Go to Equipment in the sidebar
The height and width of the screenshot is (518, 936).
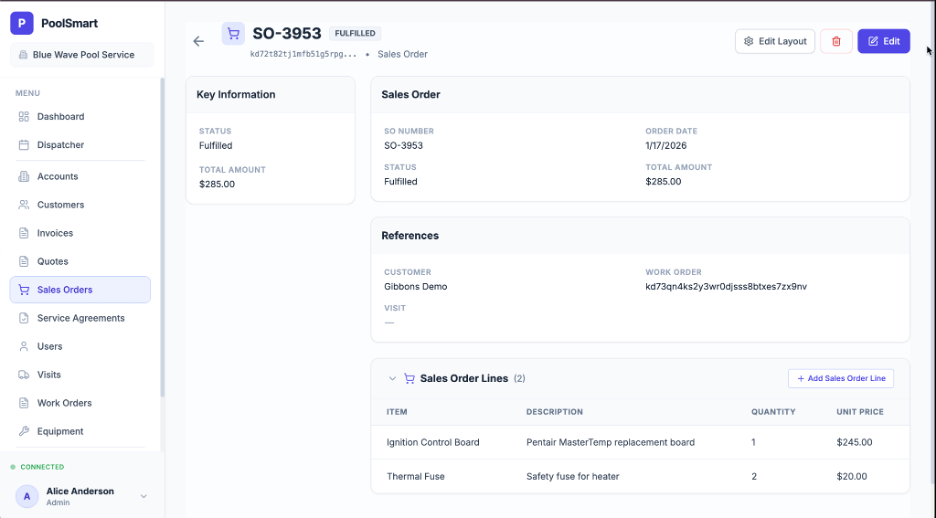pos(60,432)
